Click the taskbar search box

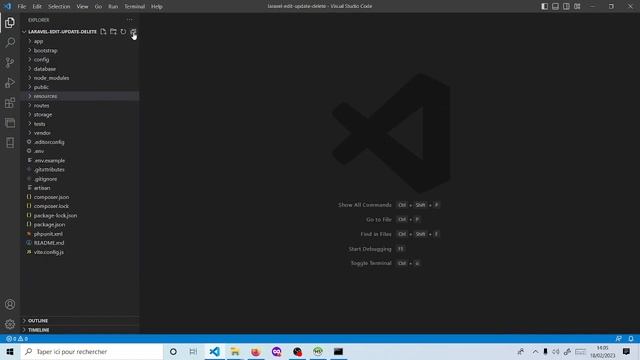tap(92, 351)
